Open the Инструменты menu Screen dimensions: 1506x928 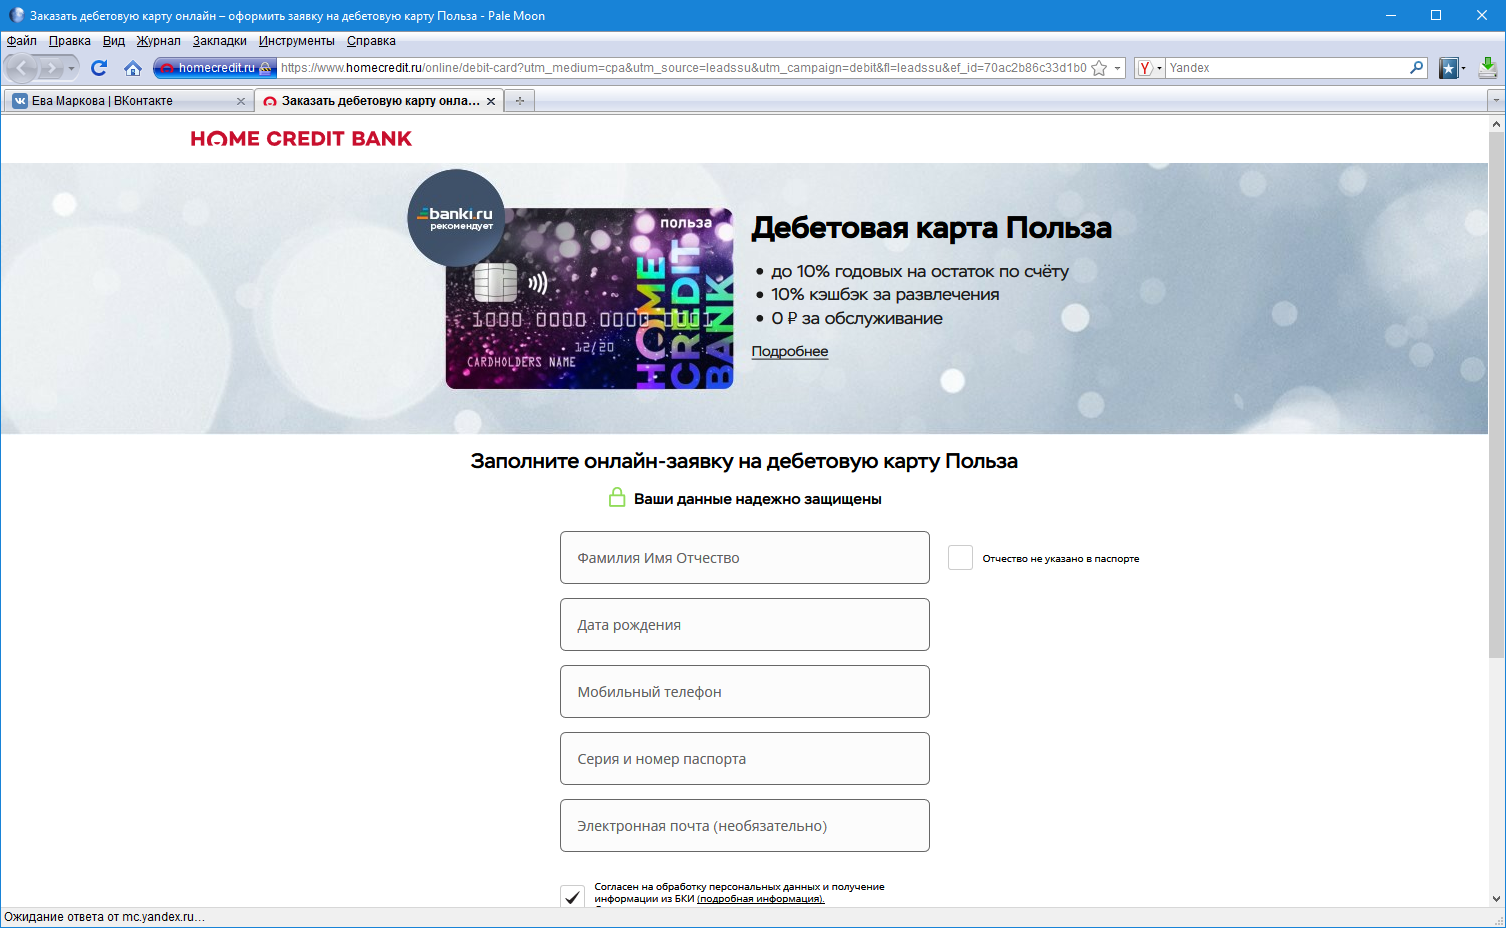[297, 41]
